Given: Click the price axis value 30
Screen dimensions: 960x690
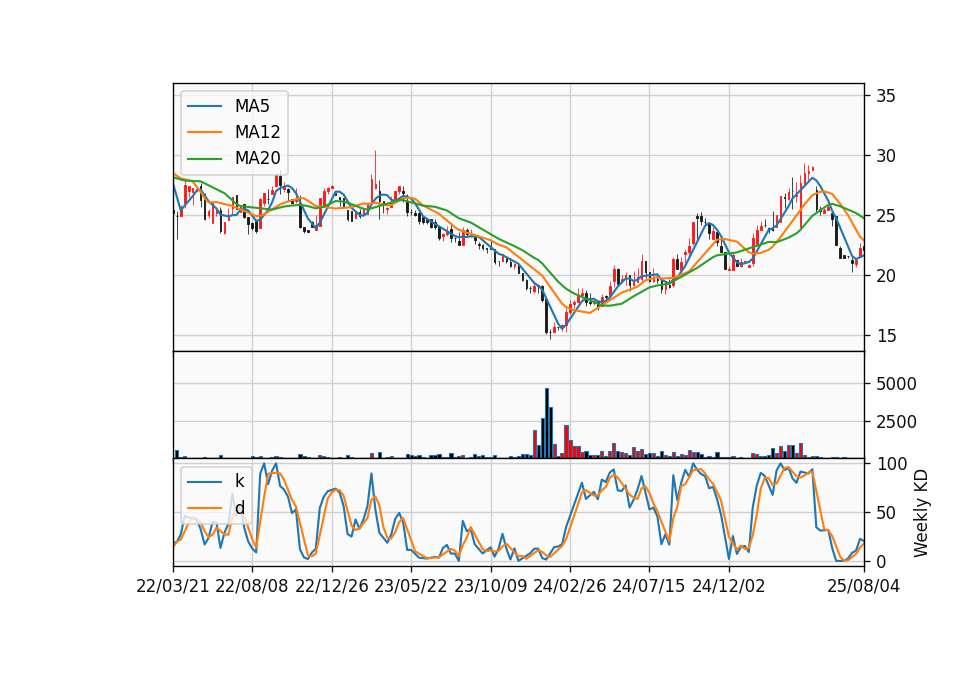Looking at the screenshot, I should click(x=886, y=156).
